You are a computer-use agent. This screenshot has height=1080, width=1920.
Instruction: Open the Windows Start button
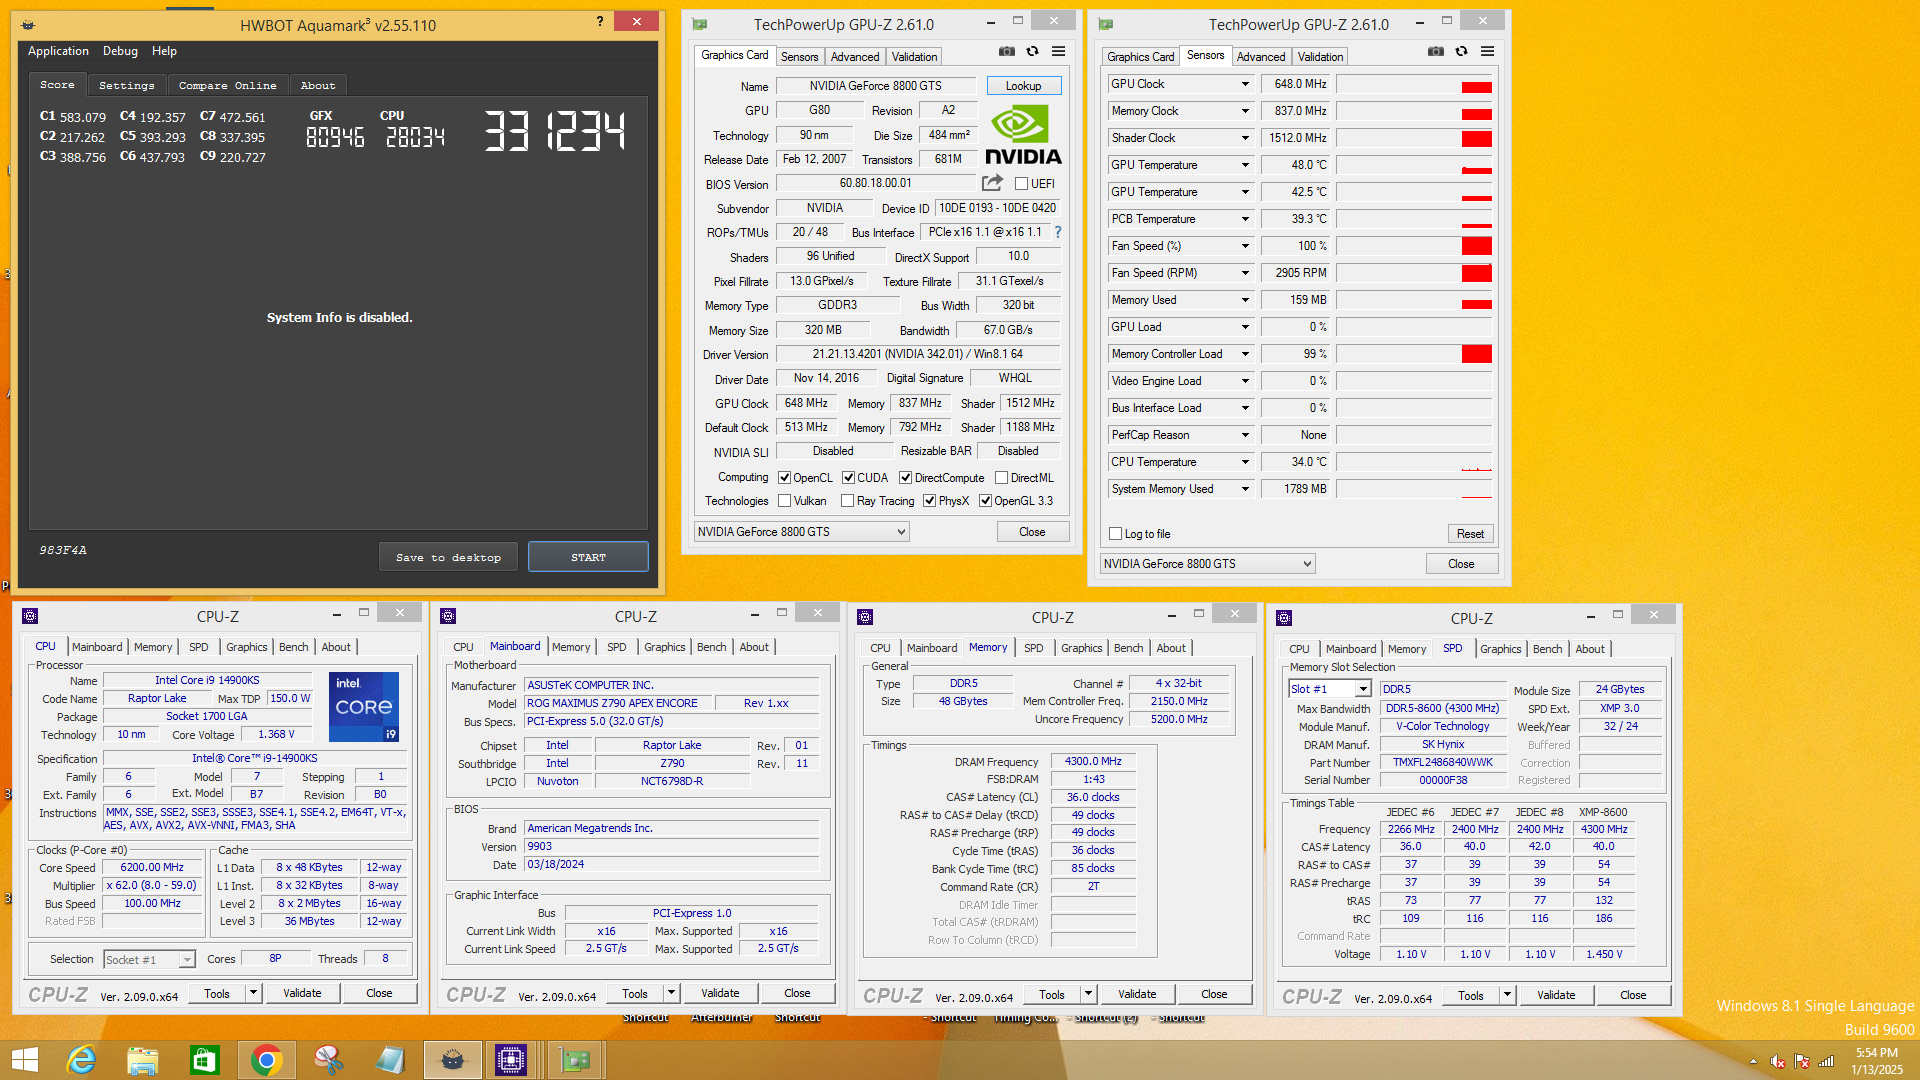point(24,1060)
